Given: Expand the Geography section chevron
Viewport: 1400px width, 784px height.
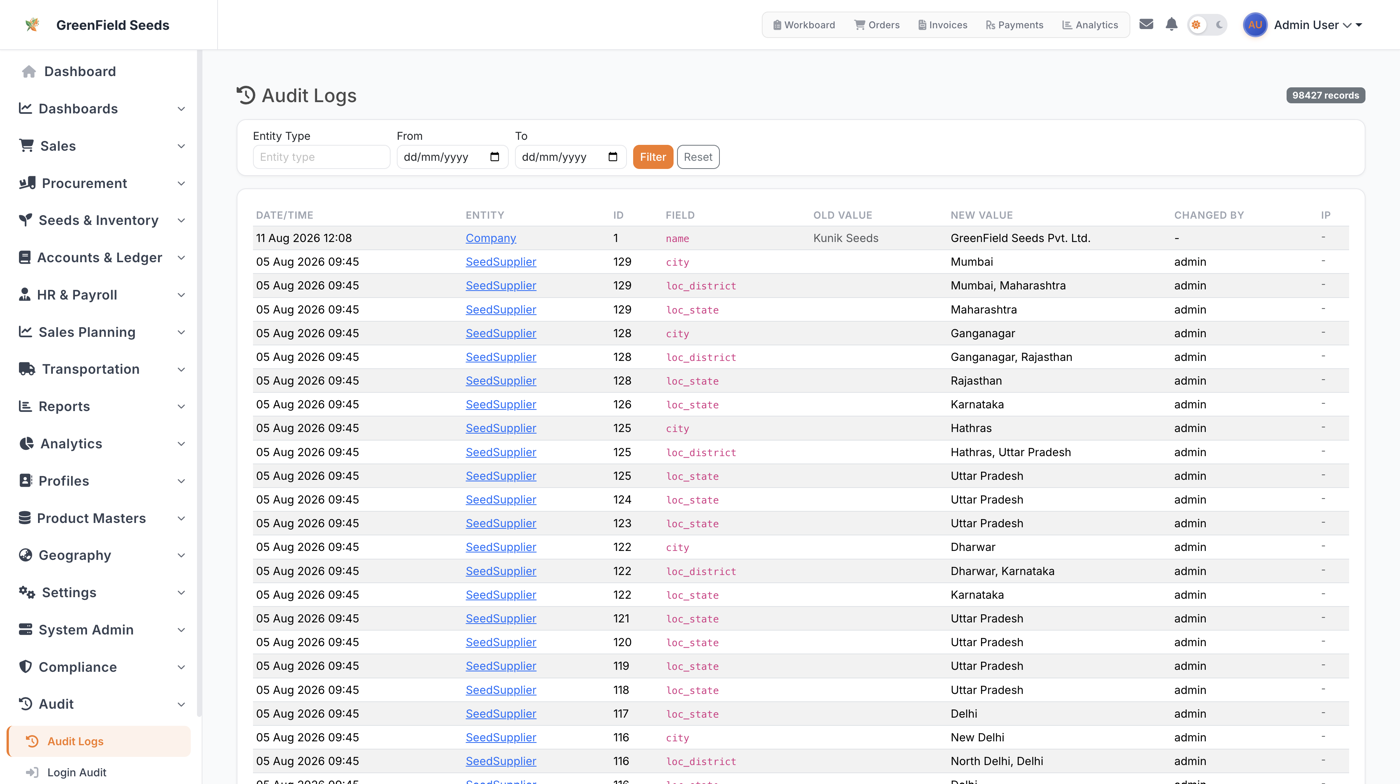Looking at the screenshot, I should (181, 555).
